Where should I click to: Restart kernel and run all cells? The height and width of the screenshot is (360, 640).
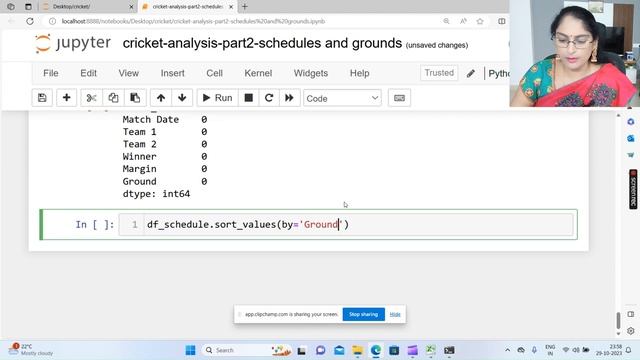[289, 98]
